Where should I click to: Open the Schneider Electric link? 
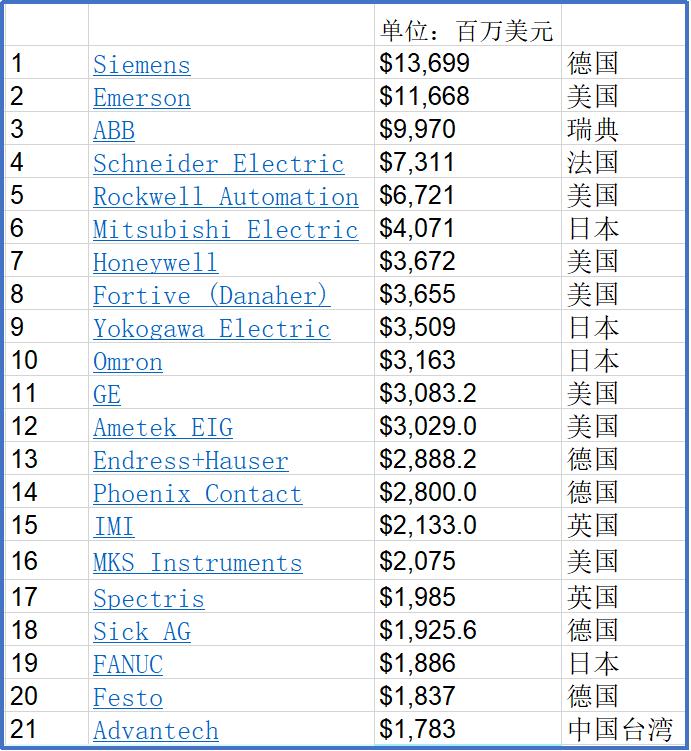pos(218,164)
